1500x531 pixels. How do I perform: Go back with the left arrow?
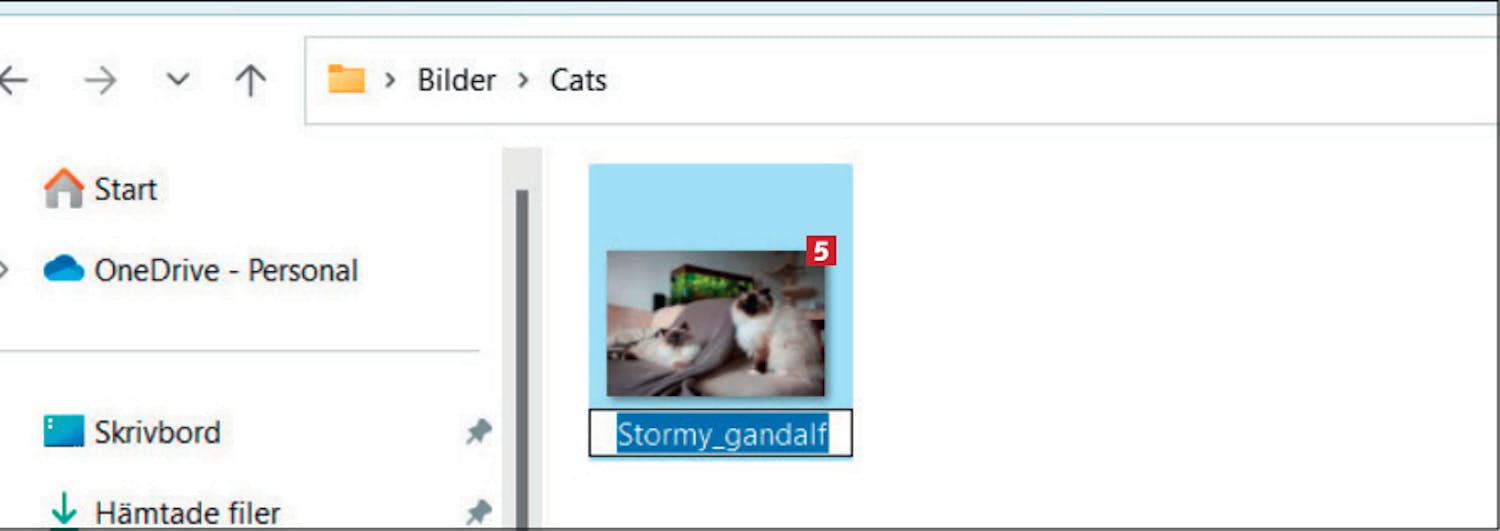click(12, 80)
